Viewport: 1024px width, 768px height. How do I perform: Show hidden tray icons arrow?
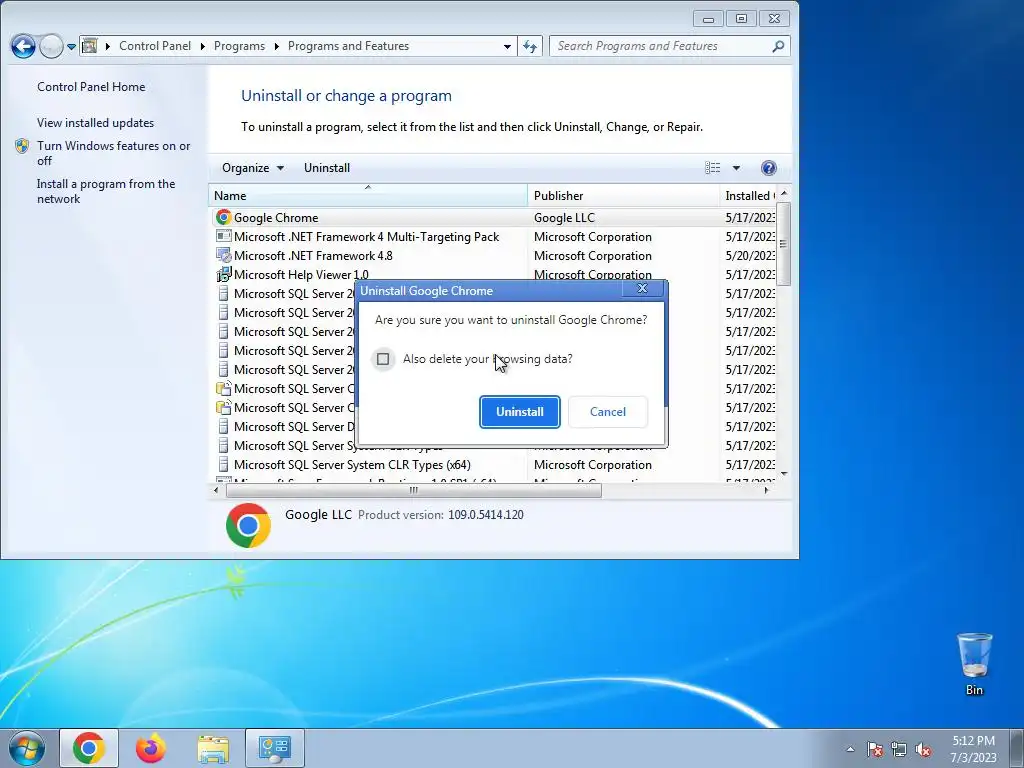(x=850, y=749)
